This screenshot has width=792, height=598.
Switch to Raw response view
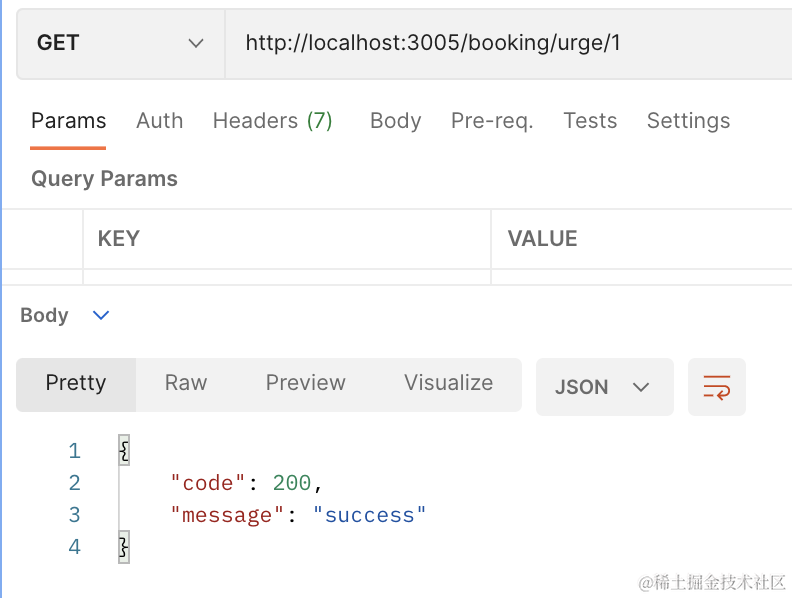pyautogui.click(x=186, y=384)
